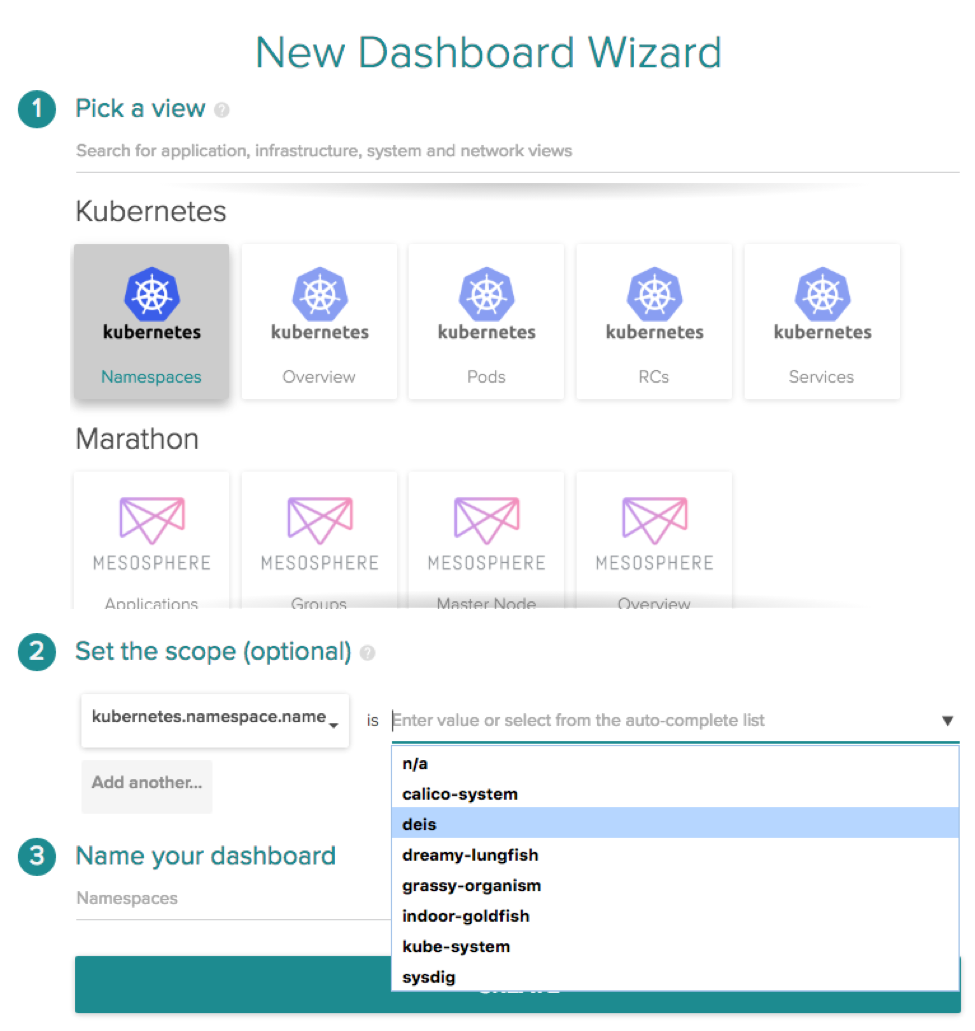The image size is (975, 1031).
Task: Select the Kubernetes RCs view card
Action: tap(654, 322)
